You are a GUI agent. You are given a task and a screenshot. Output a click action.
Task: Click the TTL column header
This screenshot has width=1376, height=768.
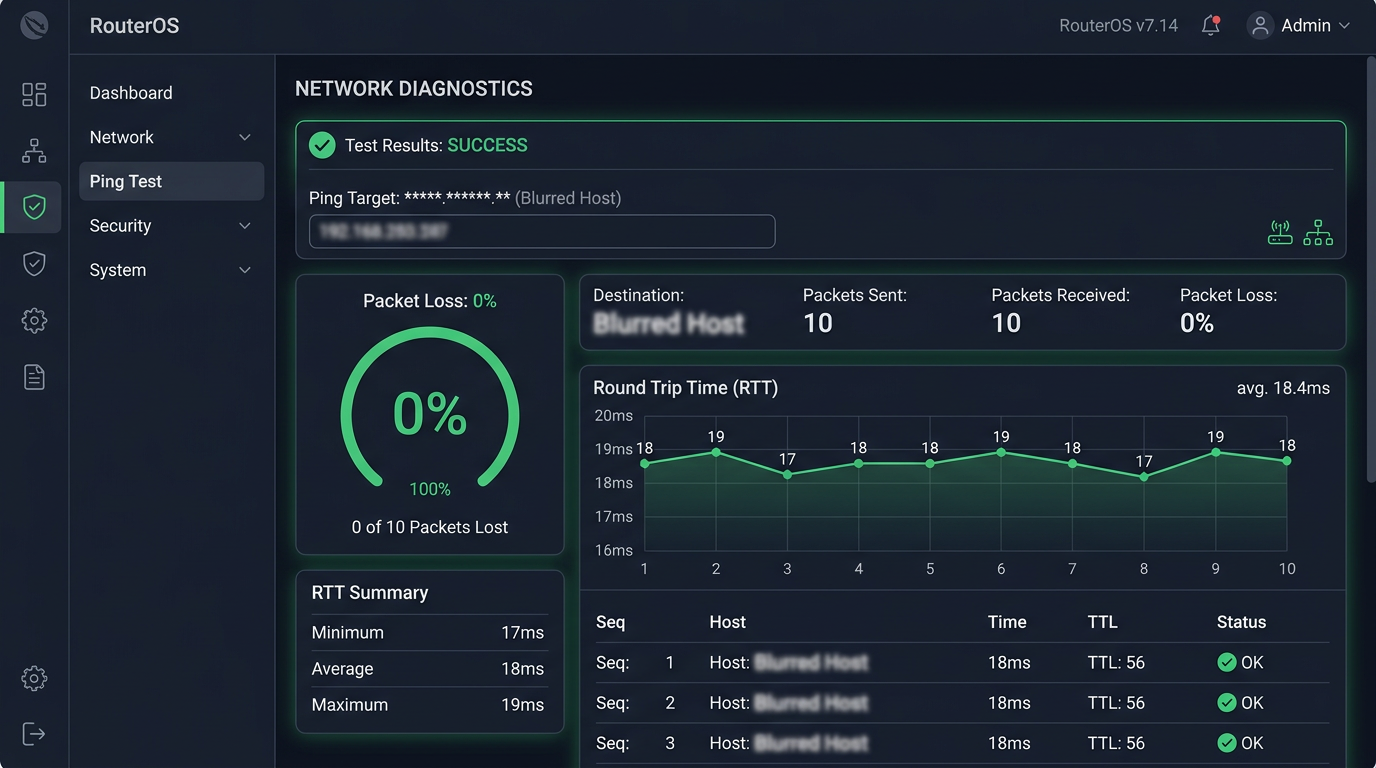point(1102,622)
